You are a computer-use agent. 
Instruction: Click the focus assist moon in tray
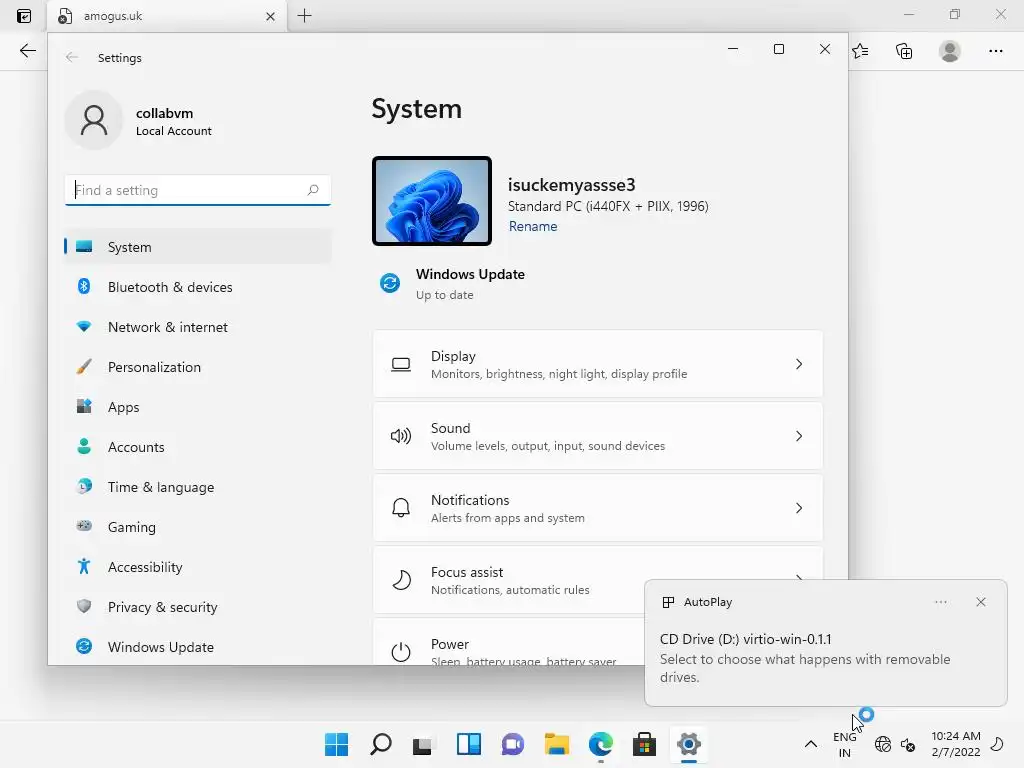tap(997, 744)
